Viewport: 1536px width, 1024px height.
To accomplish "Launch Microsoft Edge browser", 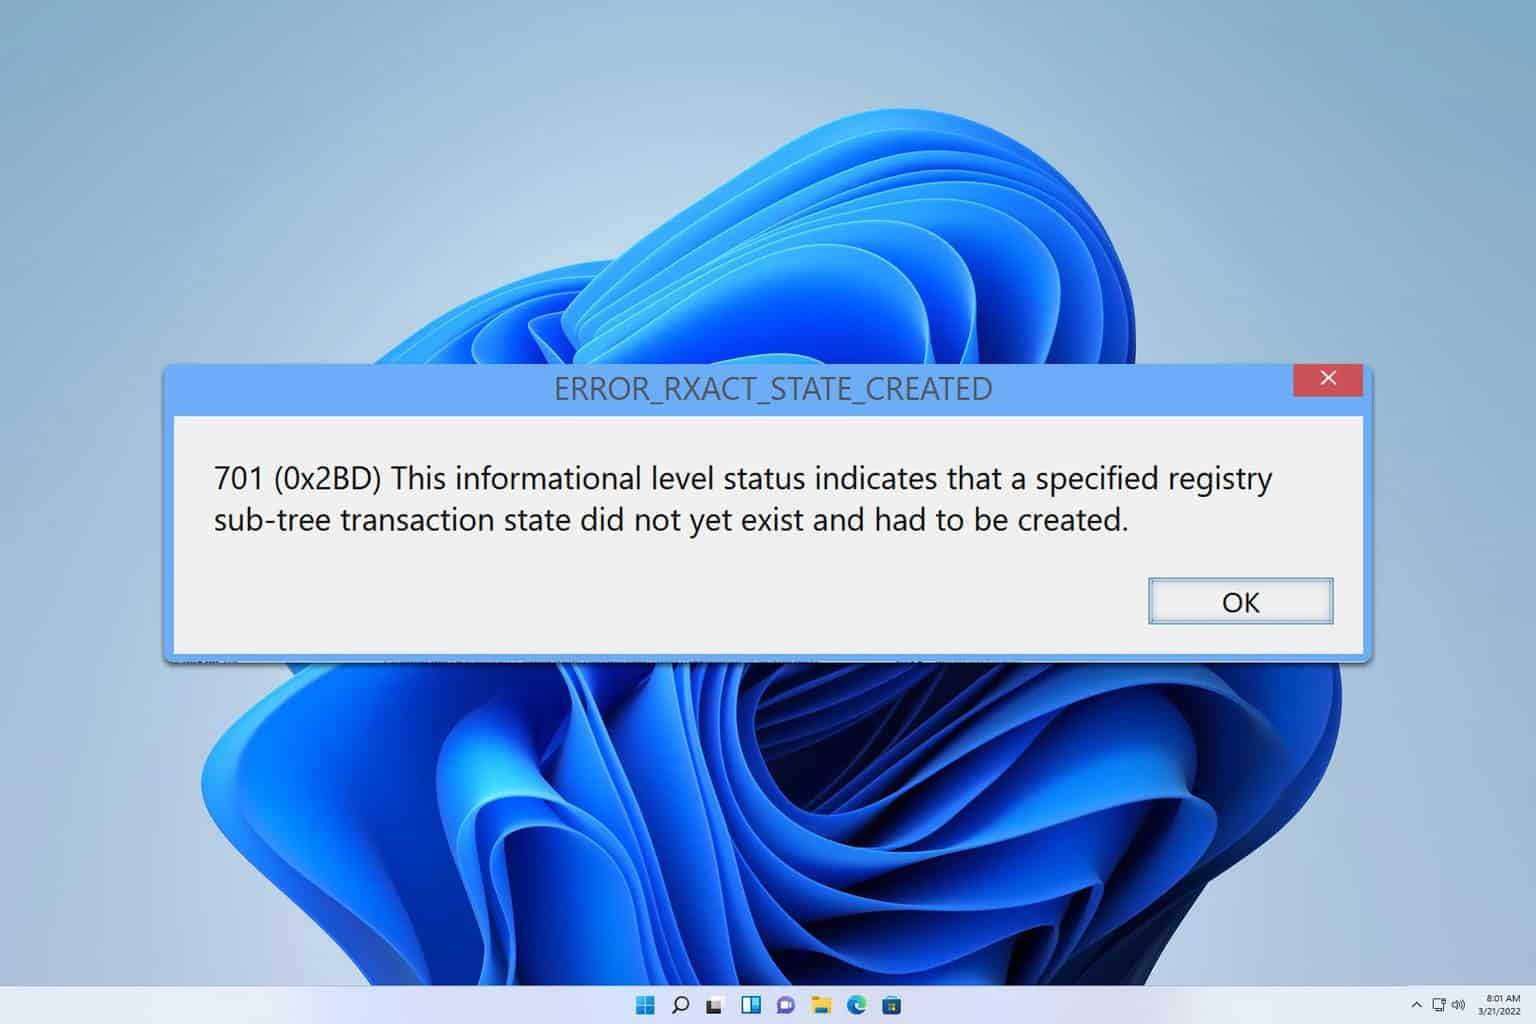I will click(x=857, y=1005).
